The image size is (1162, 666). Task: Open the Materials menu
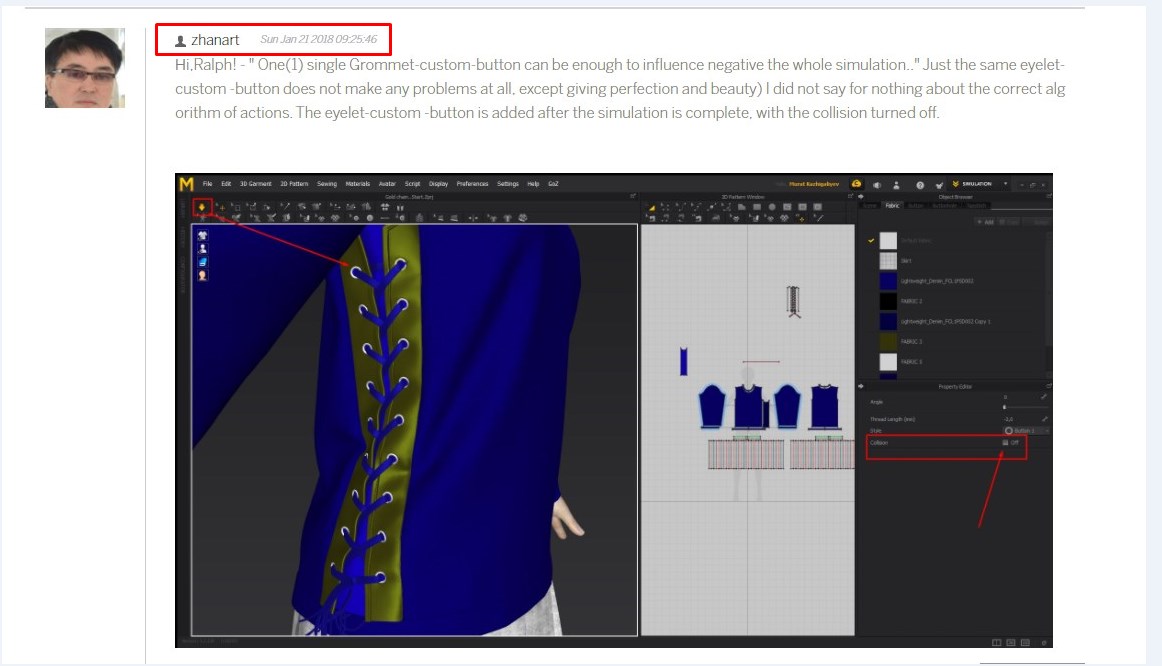tap(358, 184)
